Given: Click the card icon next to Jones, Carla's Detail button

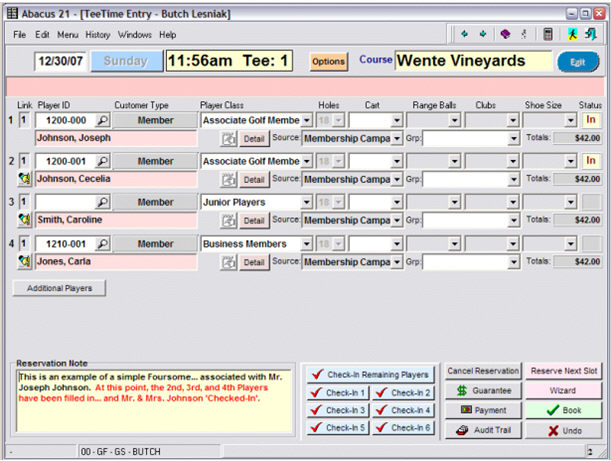Looking at the screenshot, I should click(229, 262).
